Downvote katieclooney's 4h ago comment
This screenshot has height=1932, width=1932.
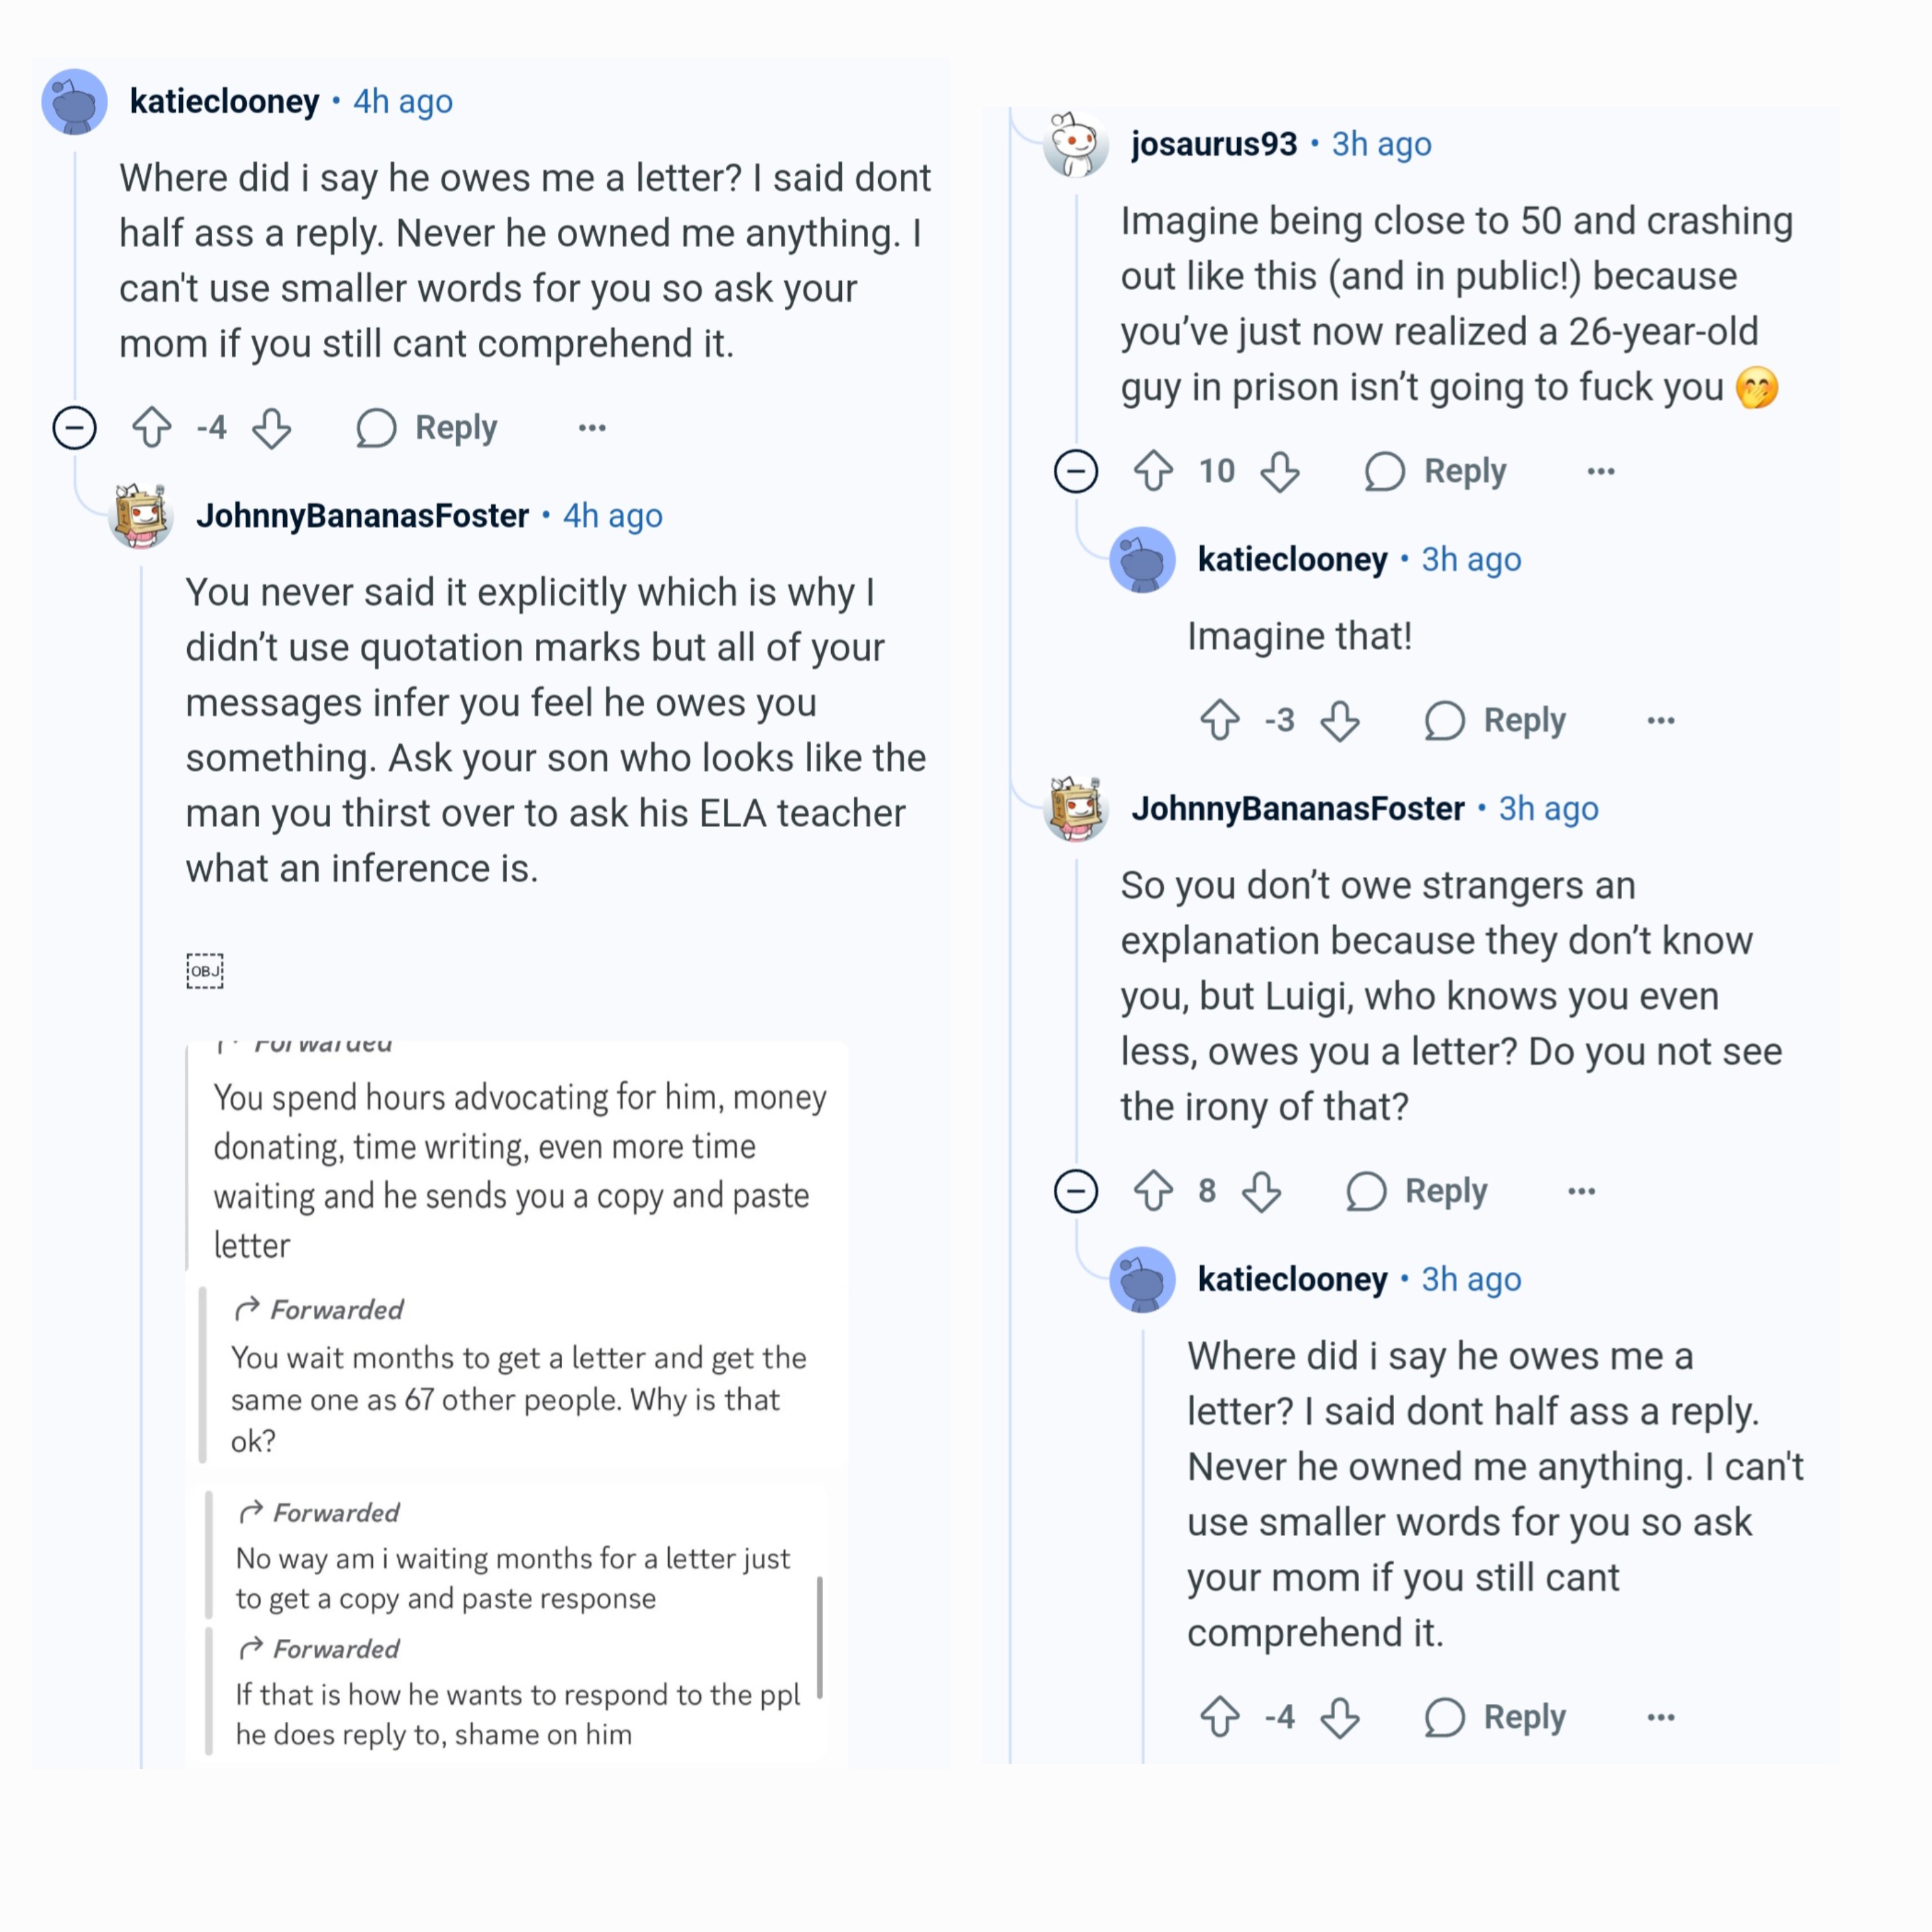click(x=271, y=428)
